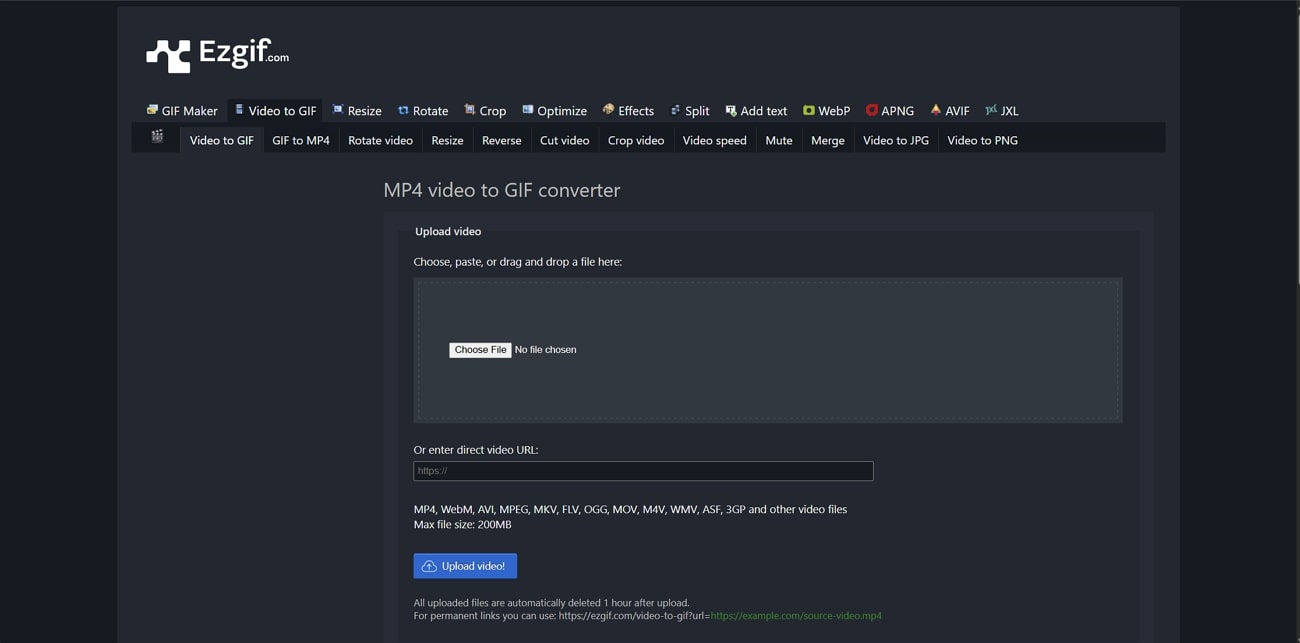This screenshot has width=1300, height=643.
Task: Switch to GIF to MP4 tab
Action: click(x=301, y=140)
